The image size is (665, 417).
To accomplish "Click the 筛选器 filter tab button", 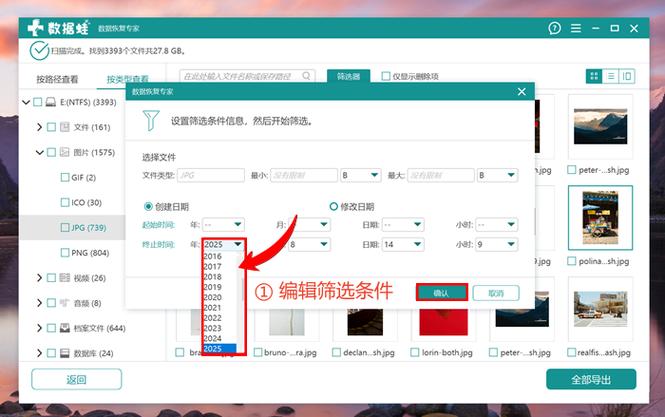I will click(348, 76).
